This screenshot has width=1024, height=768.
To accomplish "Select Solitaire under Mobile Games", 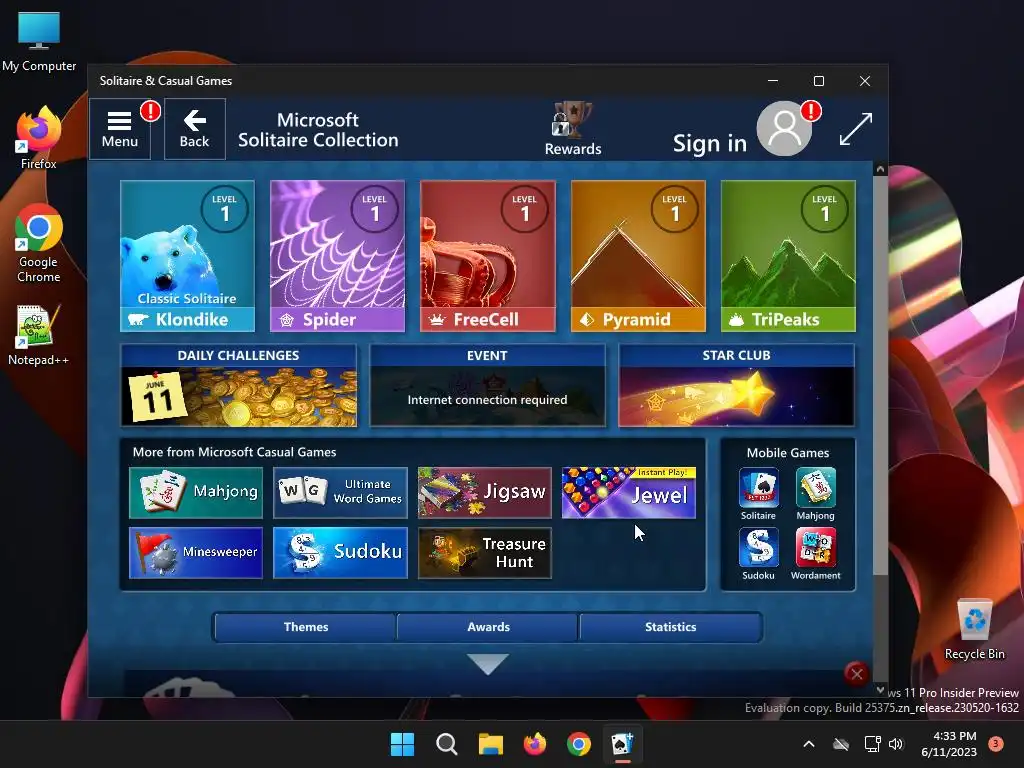I will (758, 494).
